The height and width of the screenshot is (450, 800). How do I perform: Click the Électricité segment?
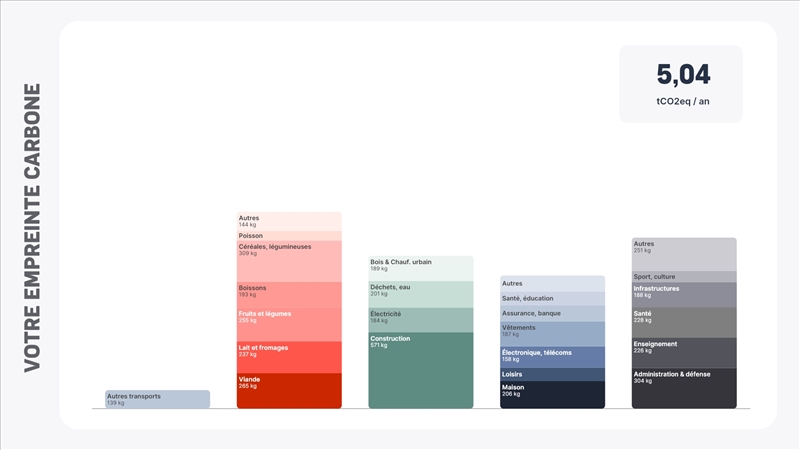(420, 320)
